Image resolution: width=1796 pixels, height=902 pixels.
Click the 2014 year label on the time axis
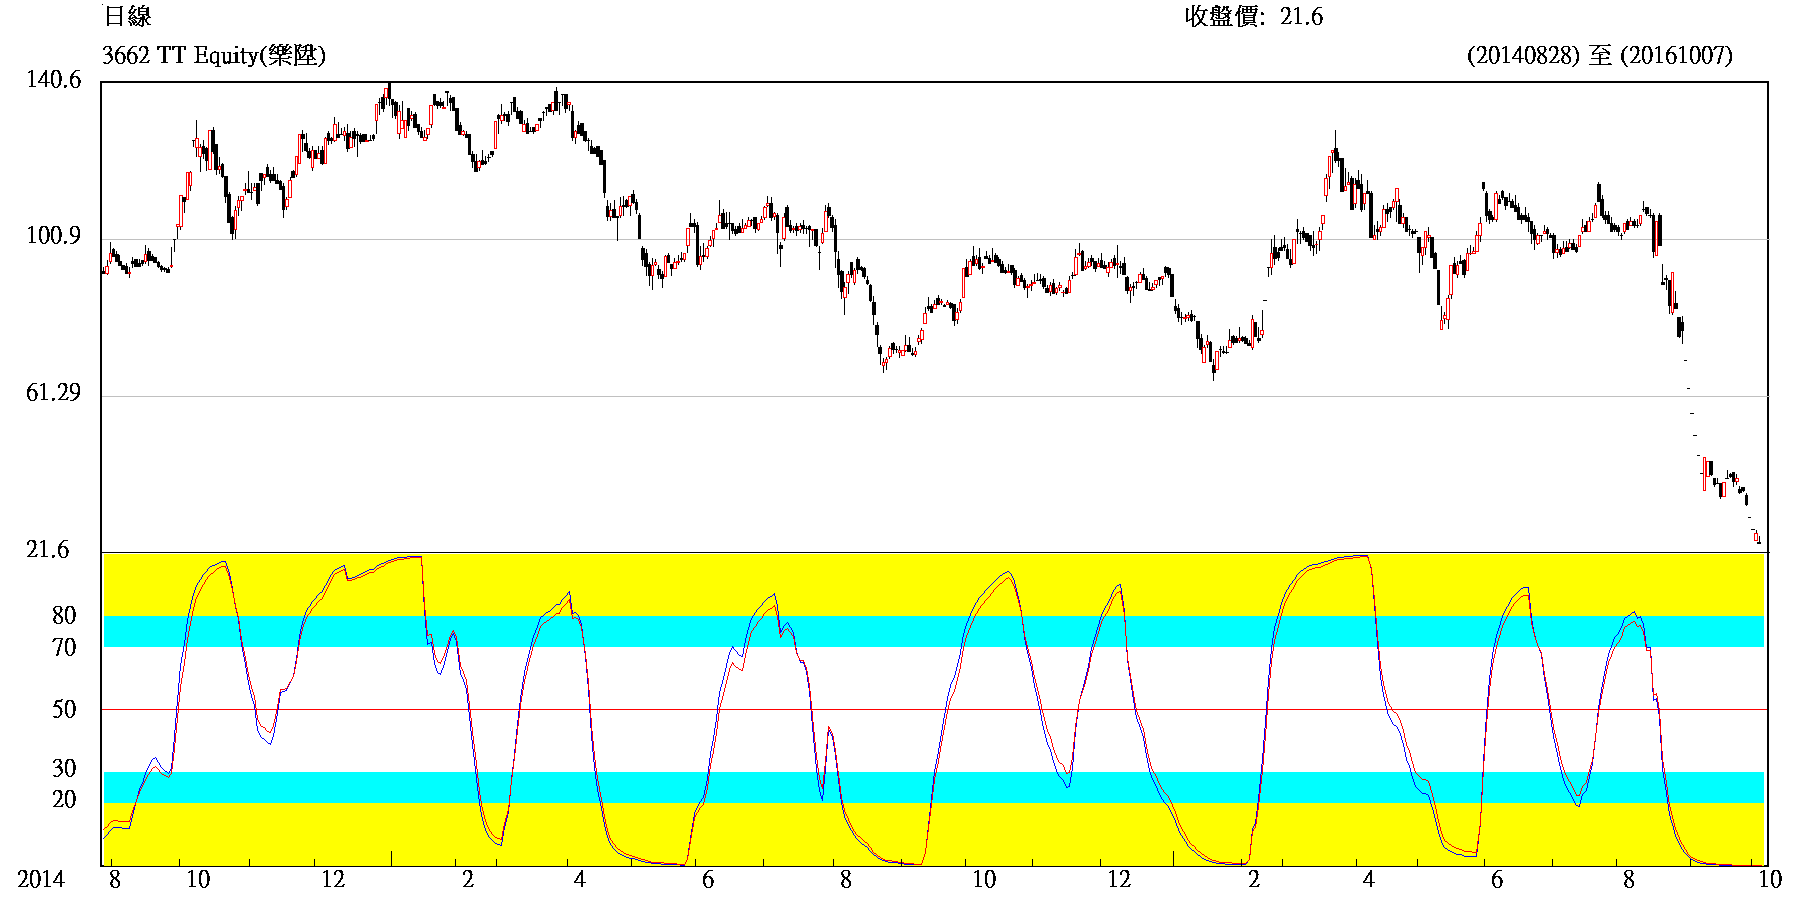pos(41,880)
